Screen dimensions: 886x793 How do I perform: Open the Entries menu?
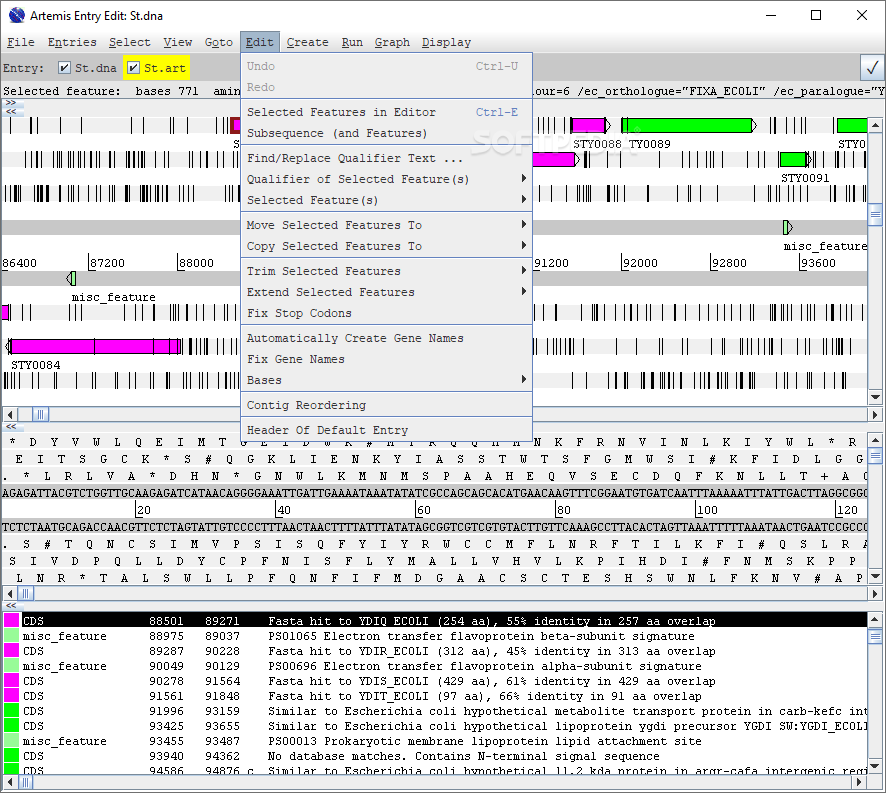pyautogui.click(x=72, y=42)
